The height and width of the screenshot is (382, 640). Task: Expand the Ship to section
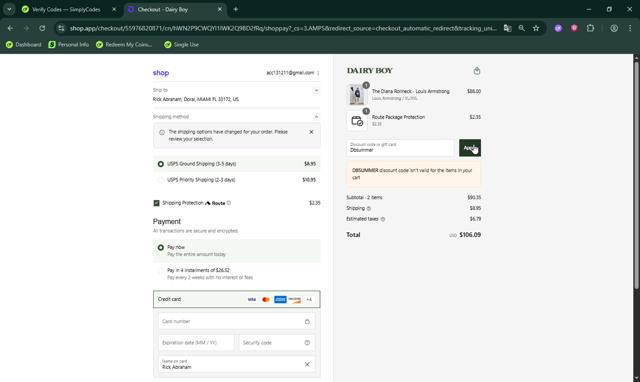[316, 90]
